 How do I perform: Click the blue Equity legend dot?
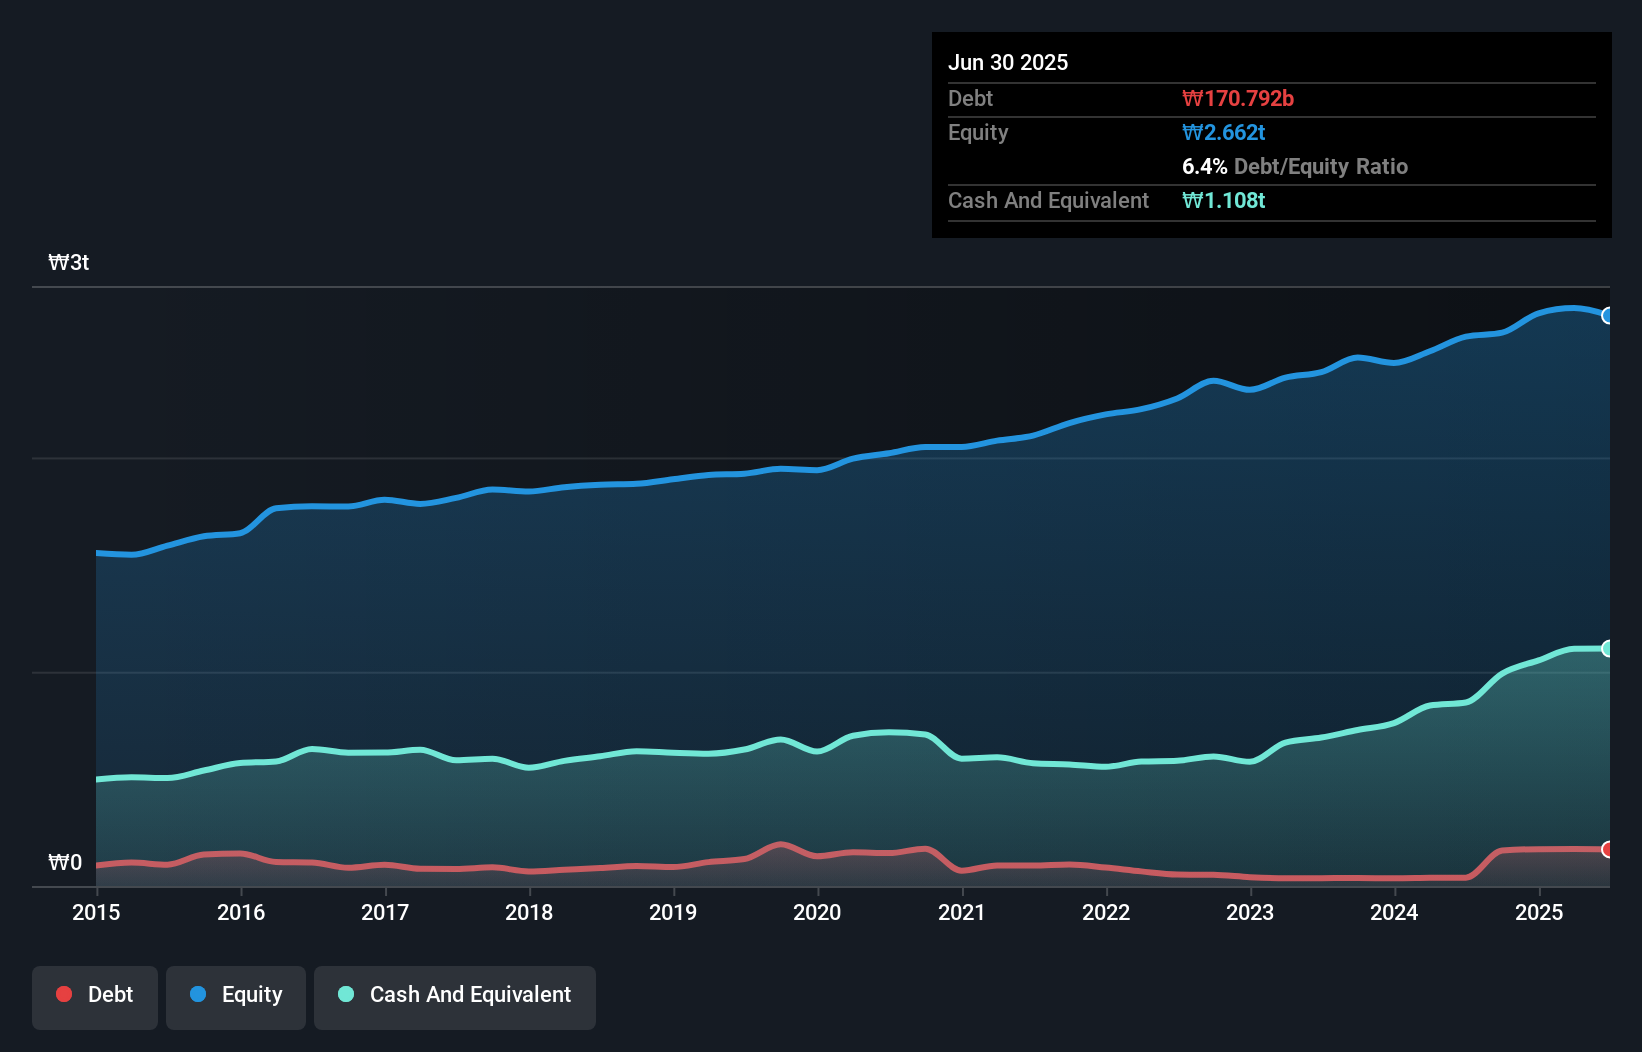point(196,994)
